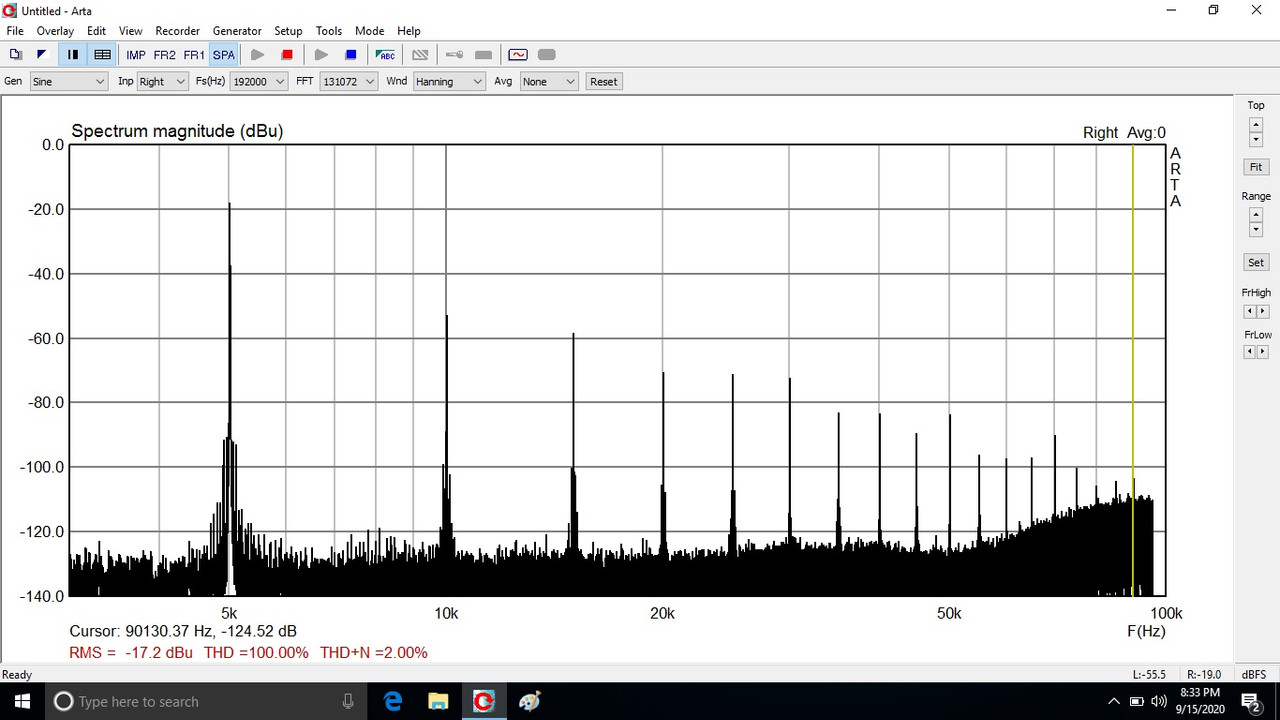Open the Inp channel dropdown showing Right
The image size is (1280, 720).
pyautogui.click(x=162, y=82)
